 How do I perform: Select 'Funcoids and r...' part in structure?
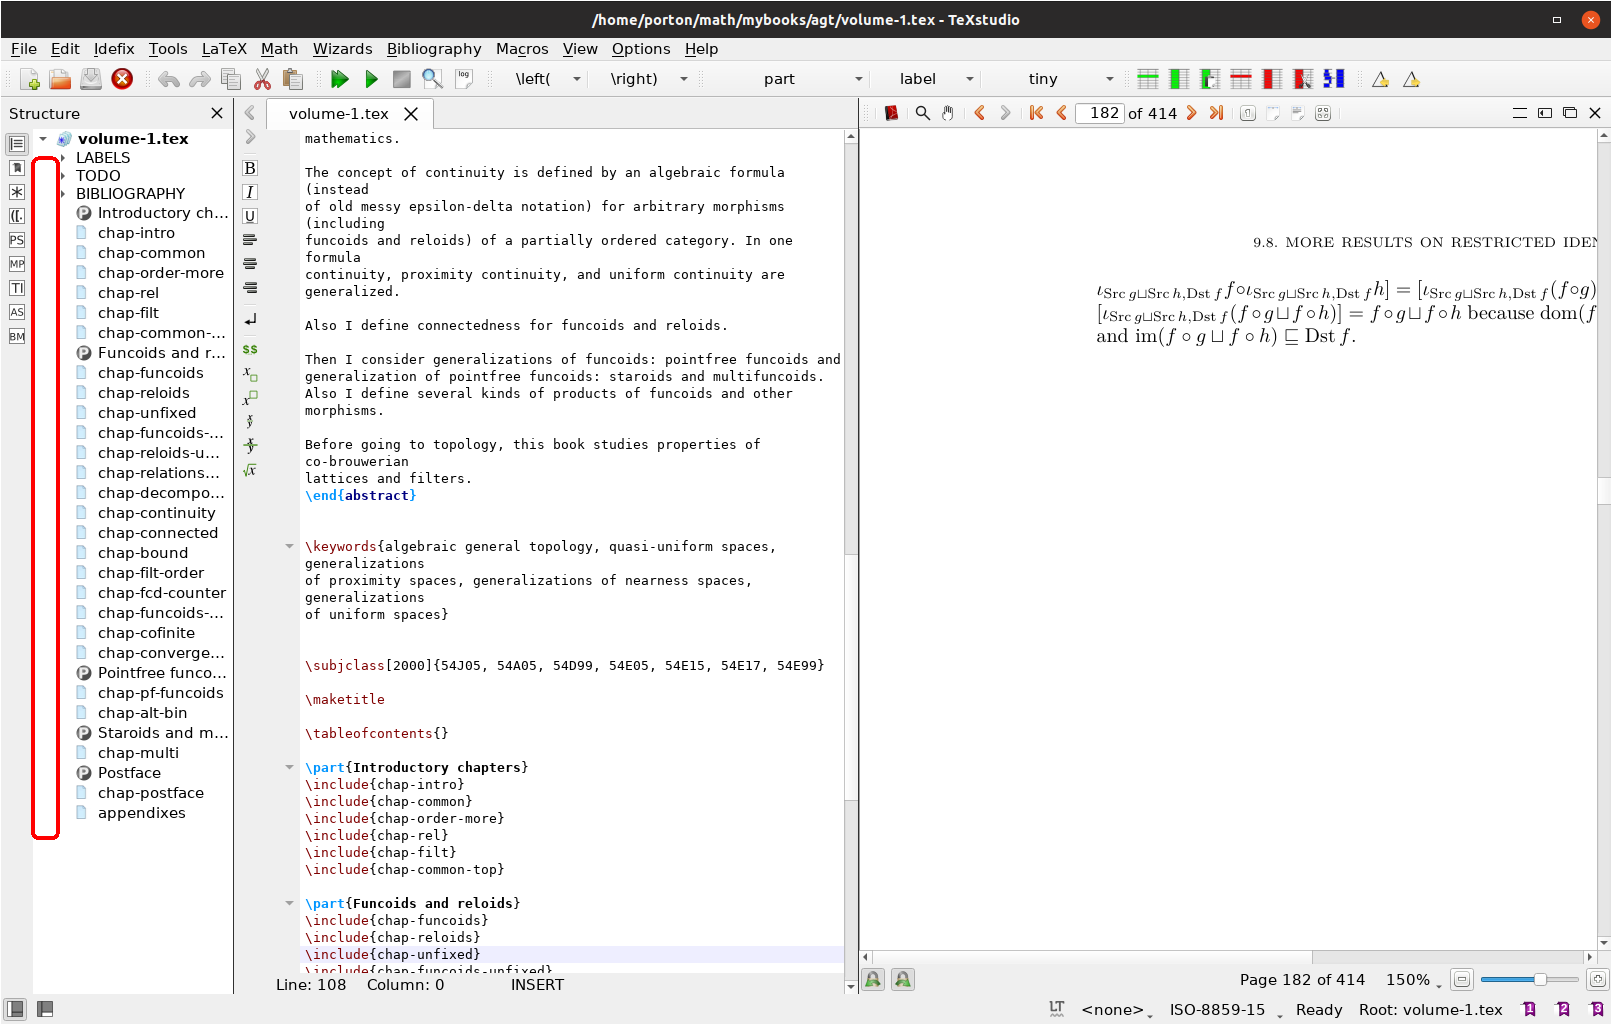click(x=151, y=353)
